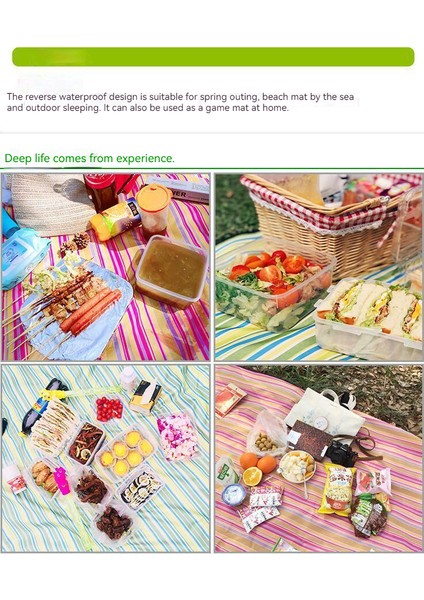Open the skewers and sausages picnic photo
This screenshot has width=424, height=600.
106,267
